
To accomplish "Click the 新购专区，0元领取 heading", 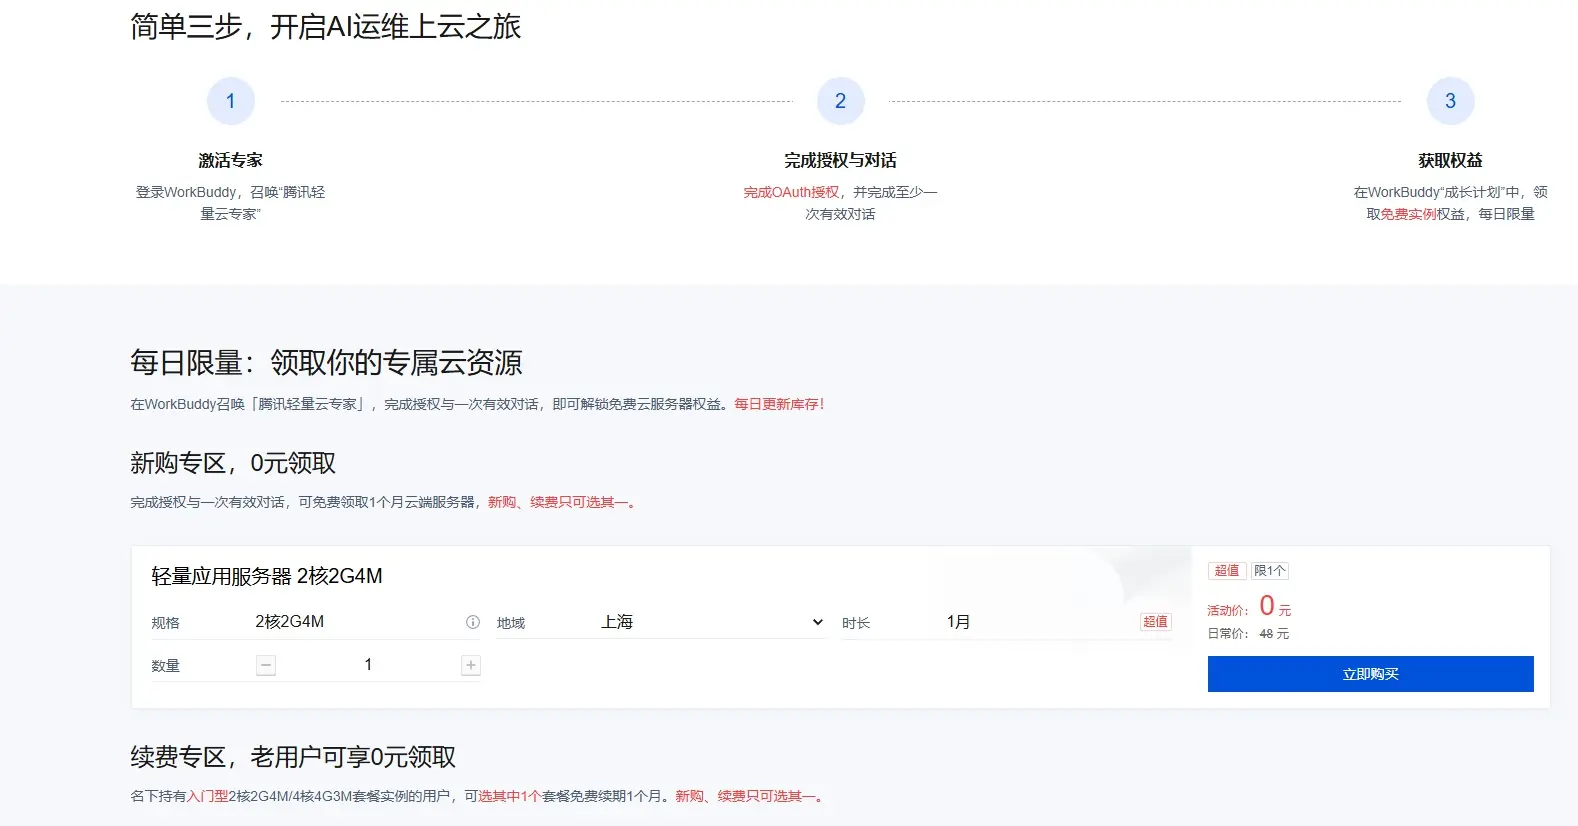I will (x=233, y=463).
